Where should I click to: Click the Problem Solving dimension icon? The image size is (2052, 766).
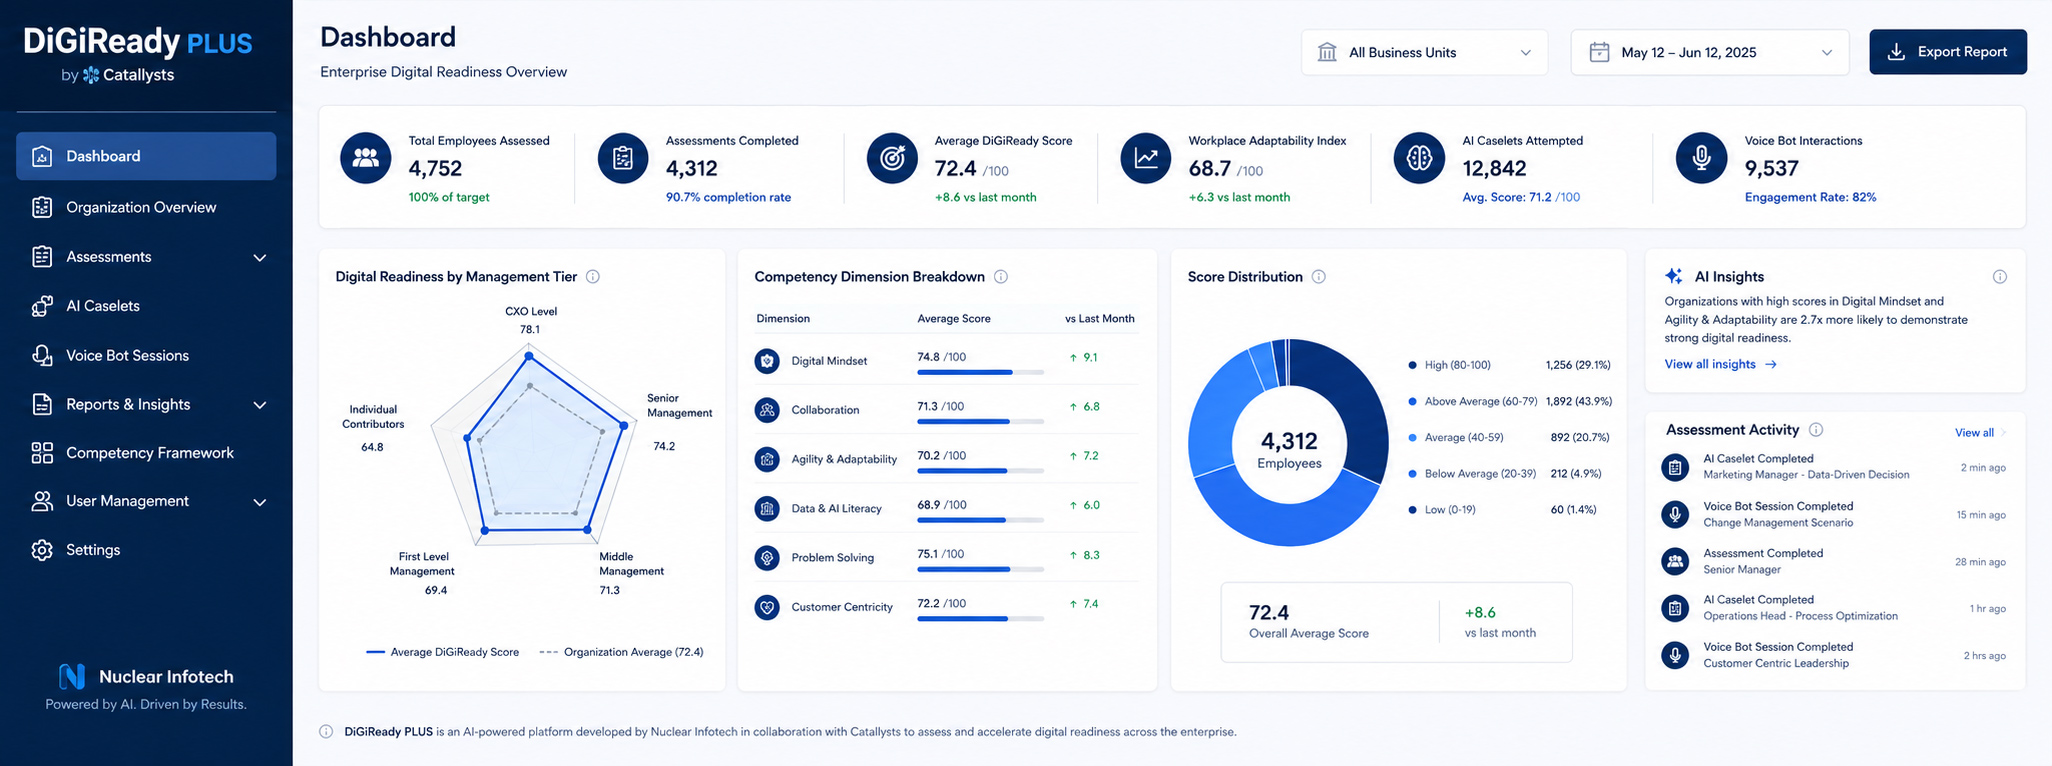tap(767, 558)
